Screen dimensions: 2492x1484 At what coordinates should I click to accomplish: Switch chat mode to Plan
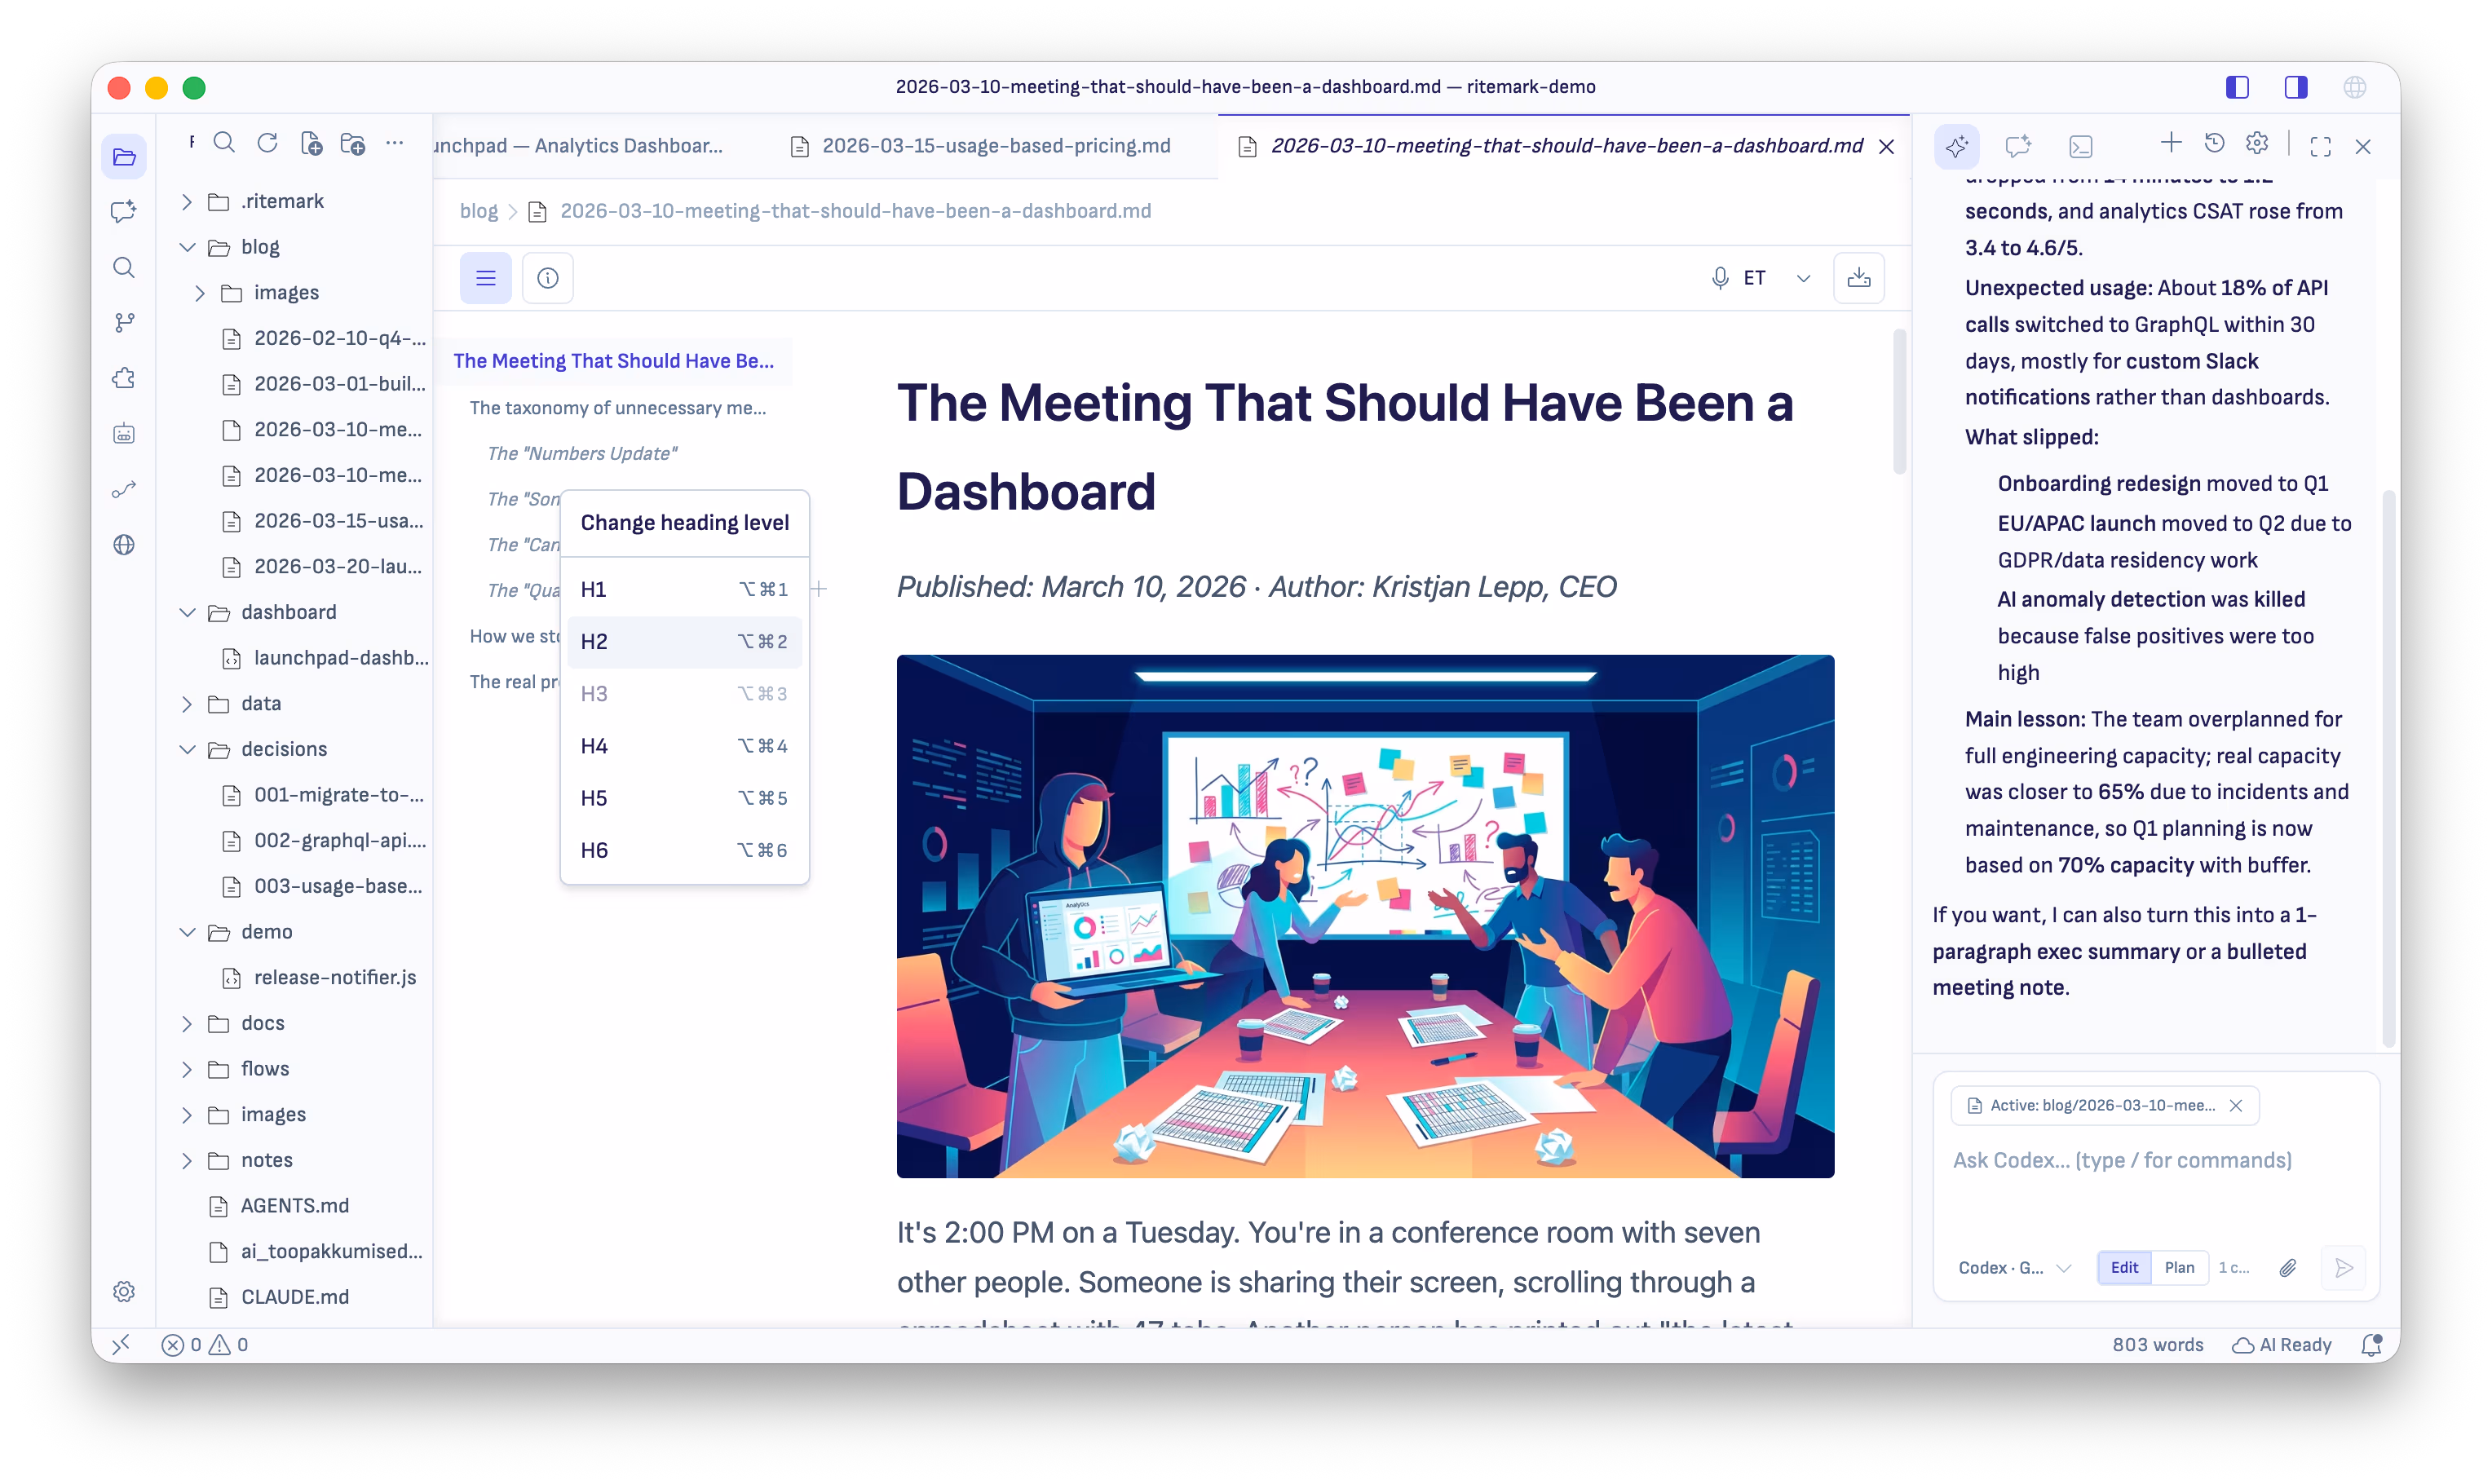pyautogui.click(x=2179, y=1267)
